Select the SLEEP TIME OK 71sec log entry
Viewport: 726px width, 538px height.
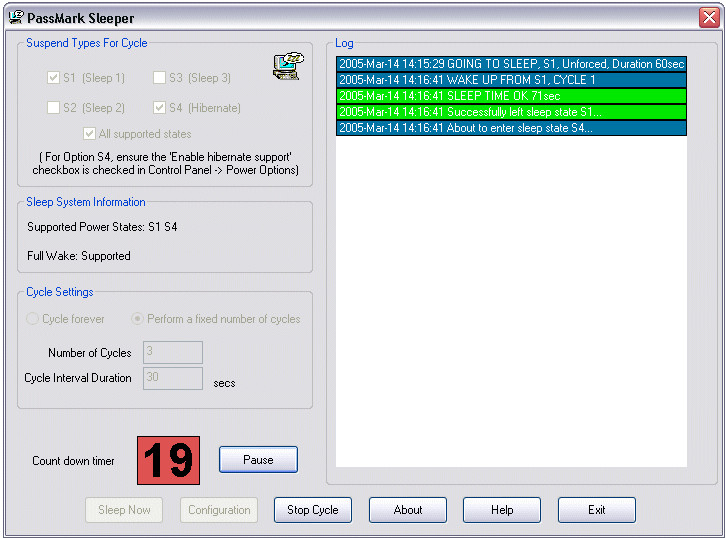511,96
